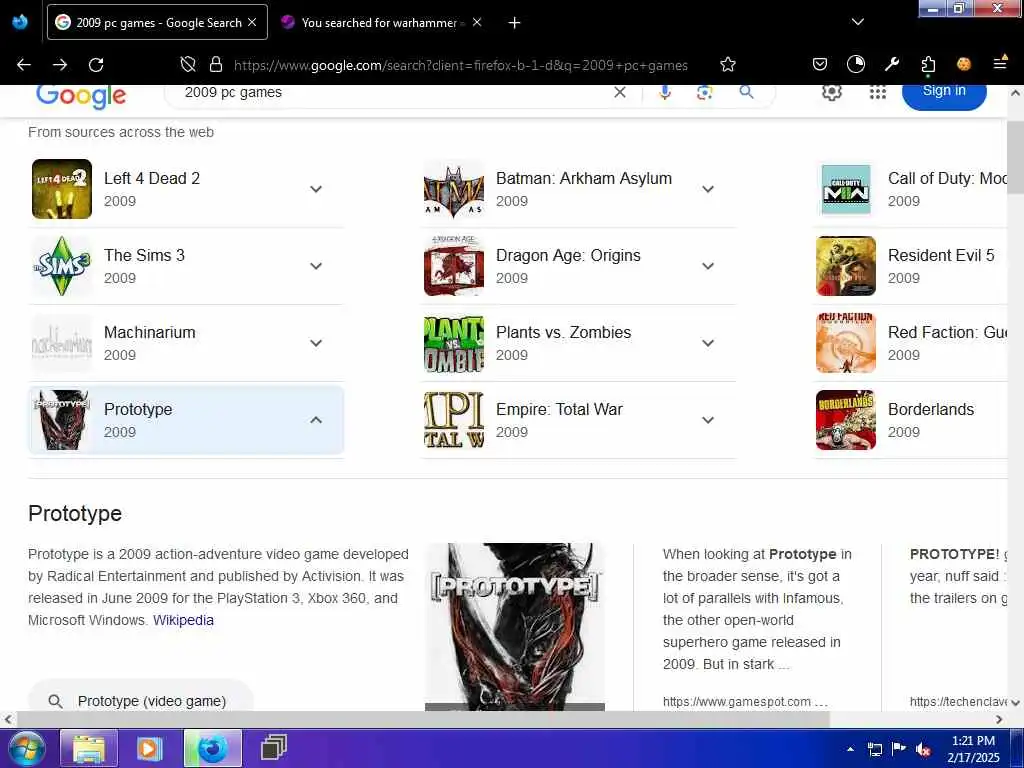Open a new browser tab
1024x768 pixels.
point(515,23)
